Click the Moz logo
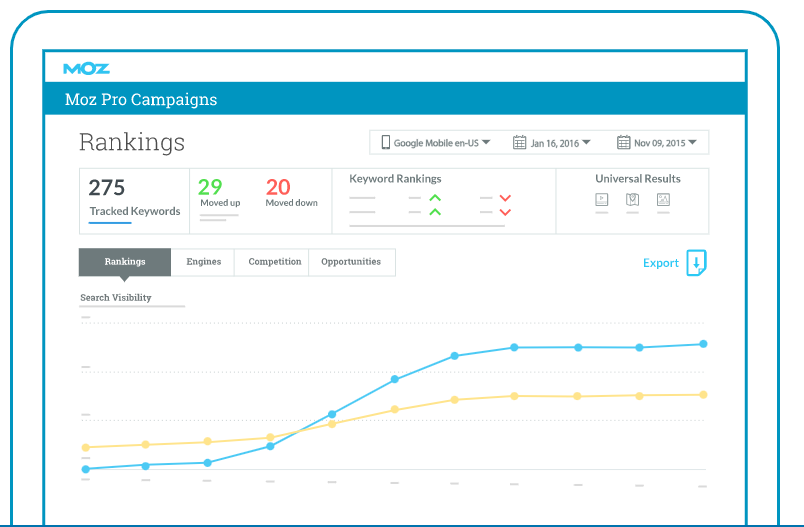The width and height of the screenshot is (804, 527). (x=86, y=69)
